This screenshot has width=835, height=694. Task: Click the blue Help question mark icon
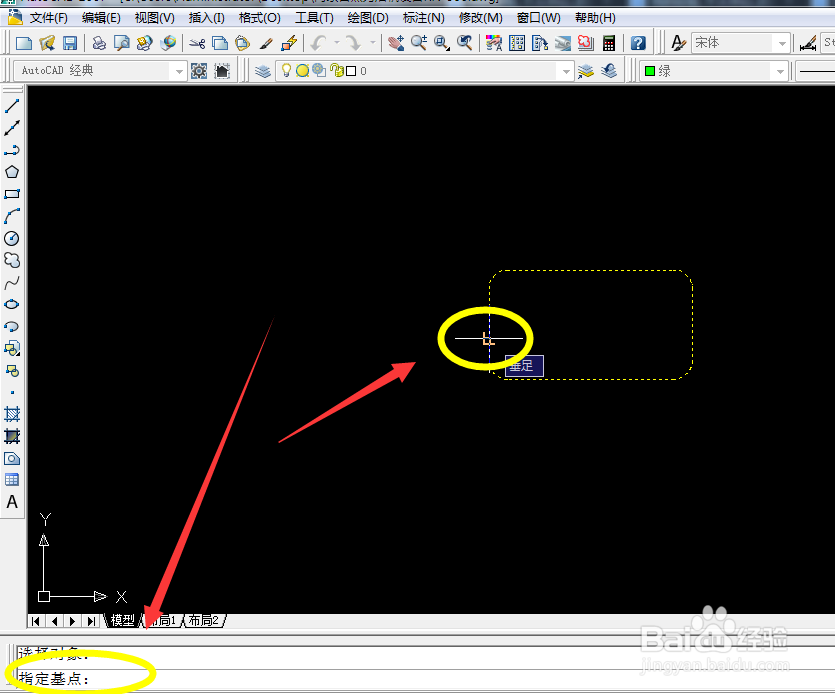(638, 43)
